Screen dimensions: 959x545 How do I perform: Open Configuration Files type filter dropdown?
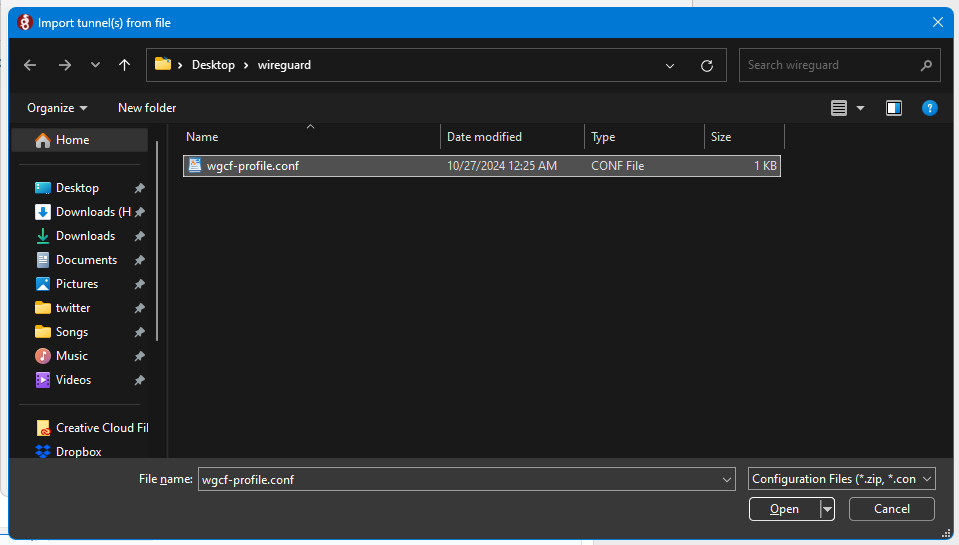[x=842, y=479]
